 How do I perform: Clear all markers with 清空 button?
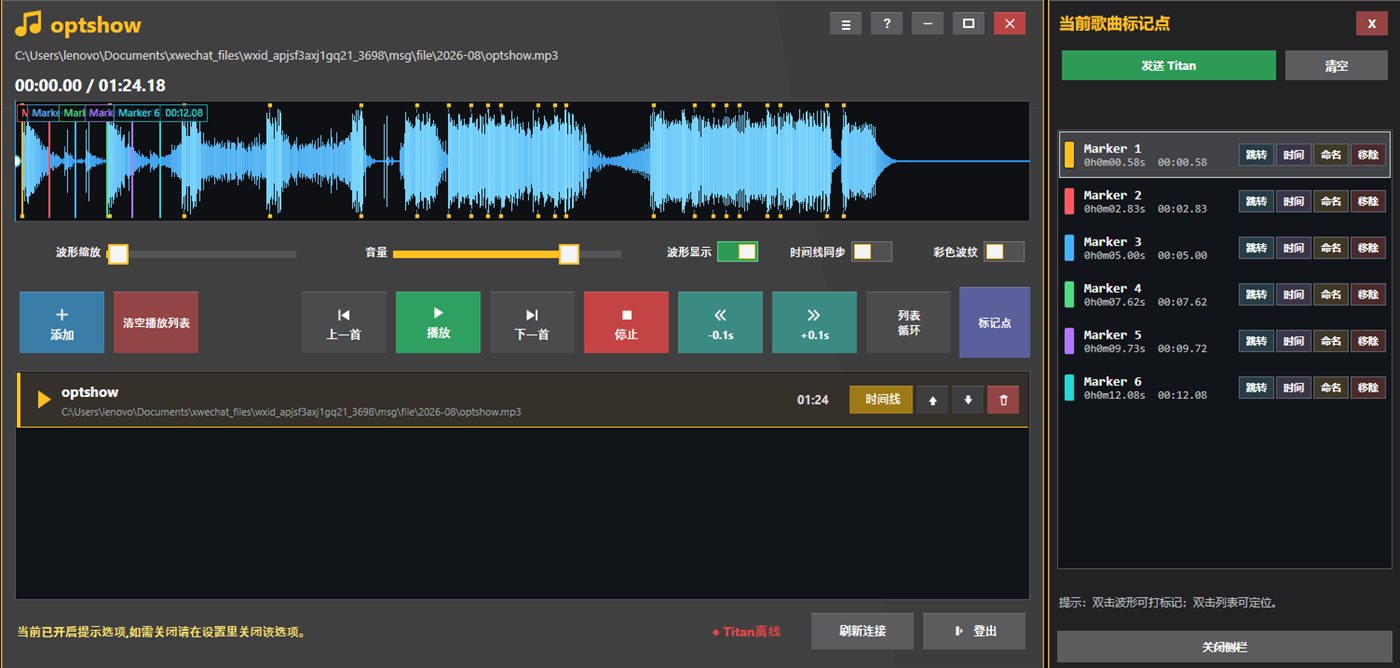click(x=1336, y=65)
